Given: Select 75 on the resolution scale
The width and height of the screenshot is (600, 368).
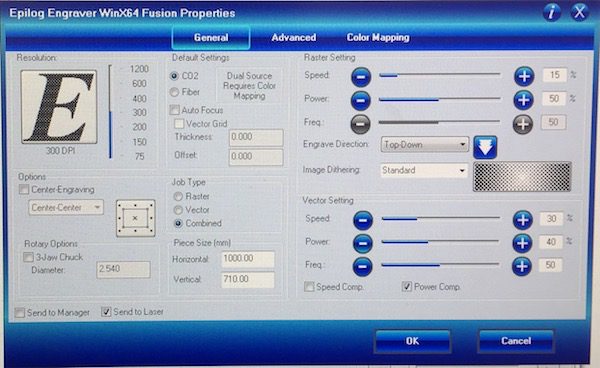Looking at the screenshot, I should point(139,156).
